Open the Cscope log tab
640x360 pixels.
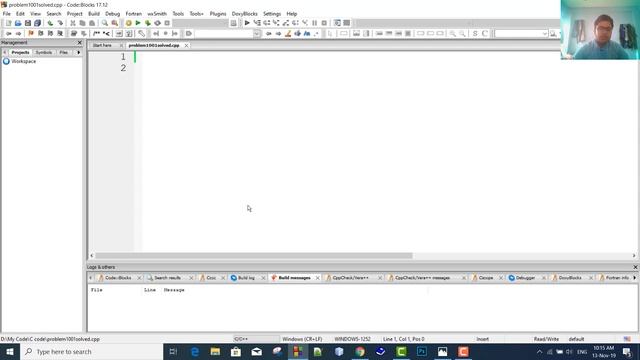pyautogui.click(x=486, y=278)
